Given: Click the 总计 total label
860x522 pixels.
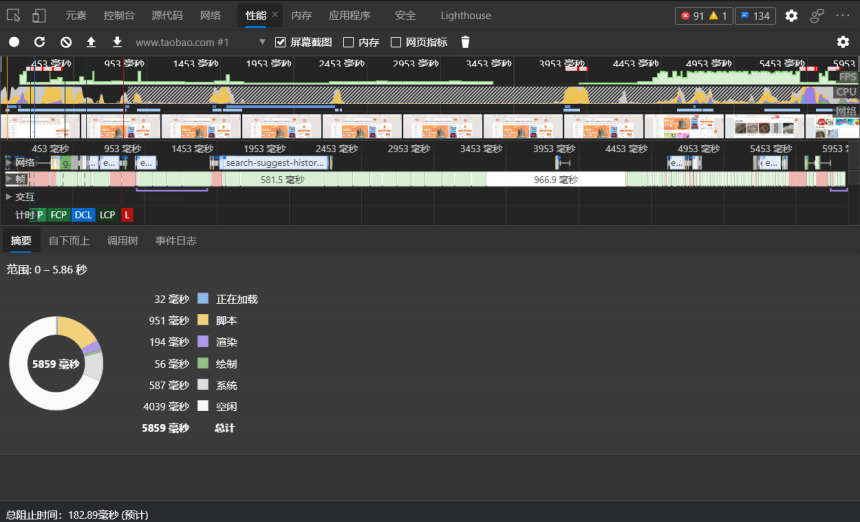Looking at the screenshot, I should click(224, 428).
